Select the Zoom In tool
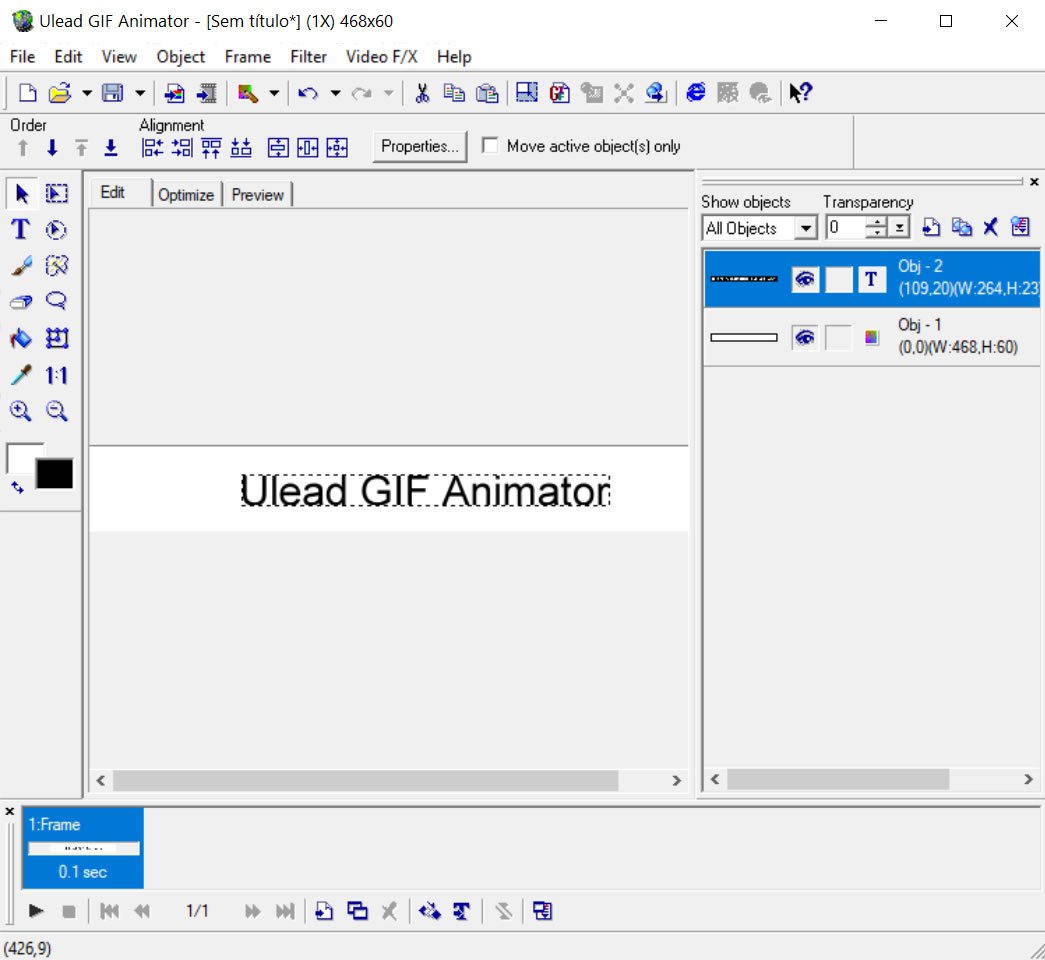Image resolution: width=1045 pixels, height=960 pixels. [x=21, y=411]
